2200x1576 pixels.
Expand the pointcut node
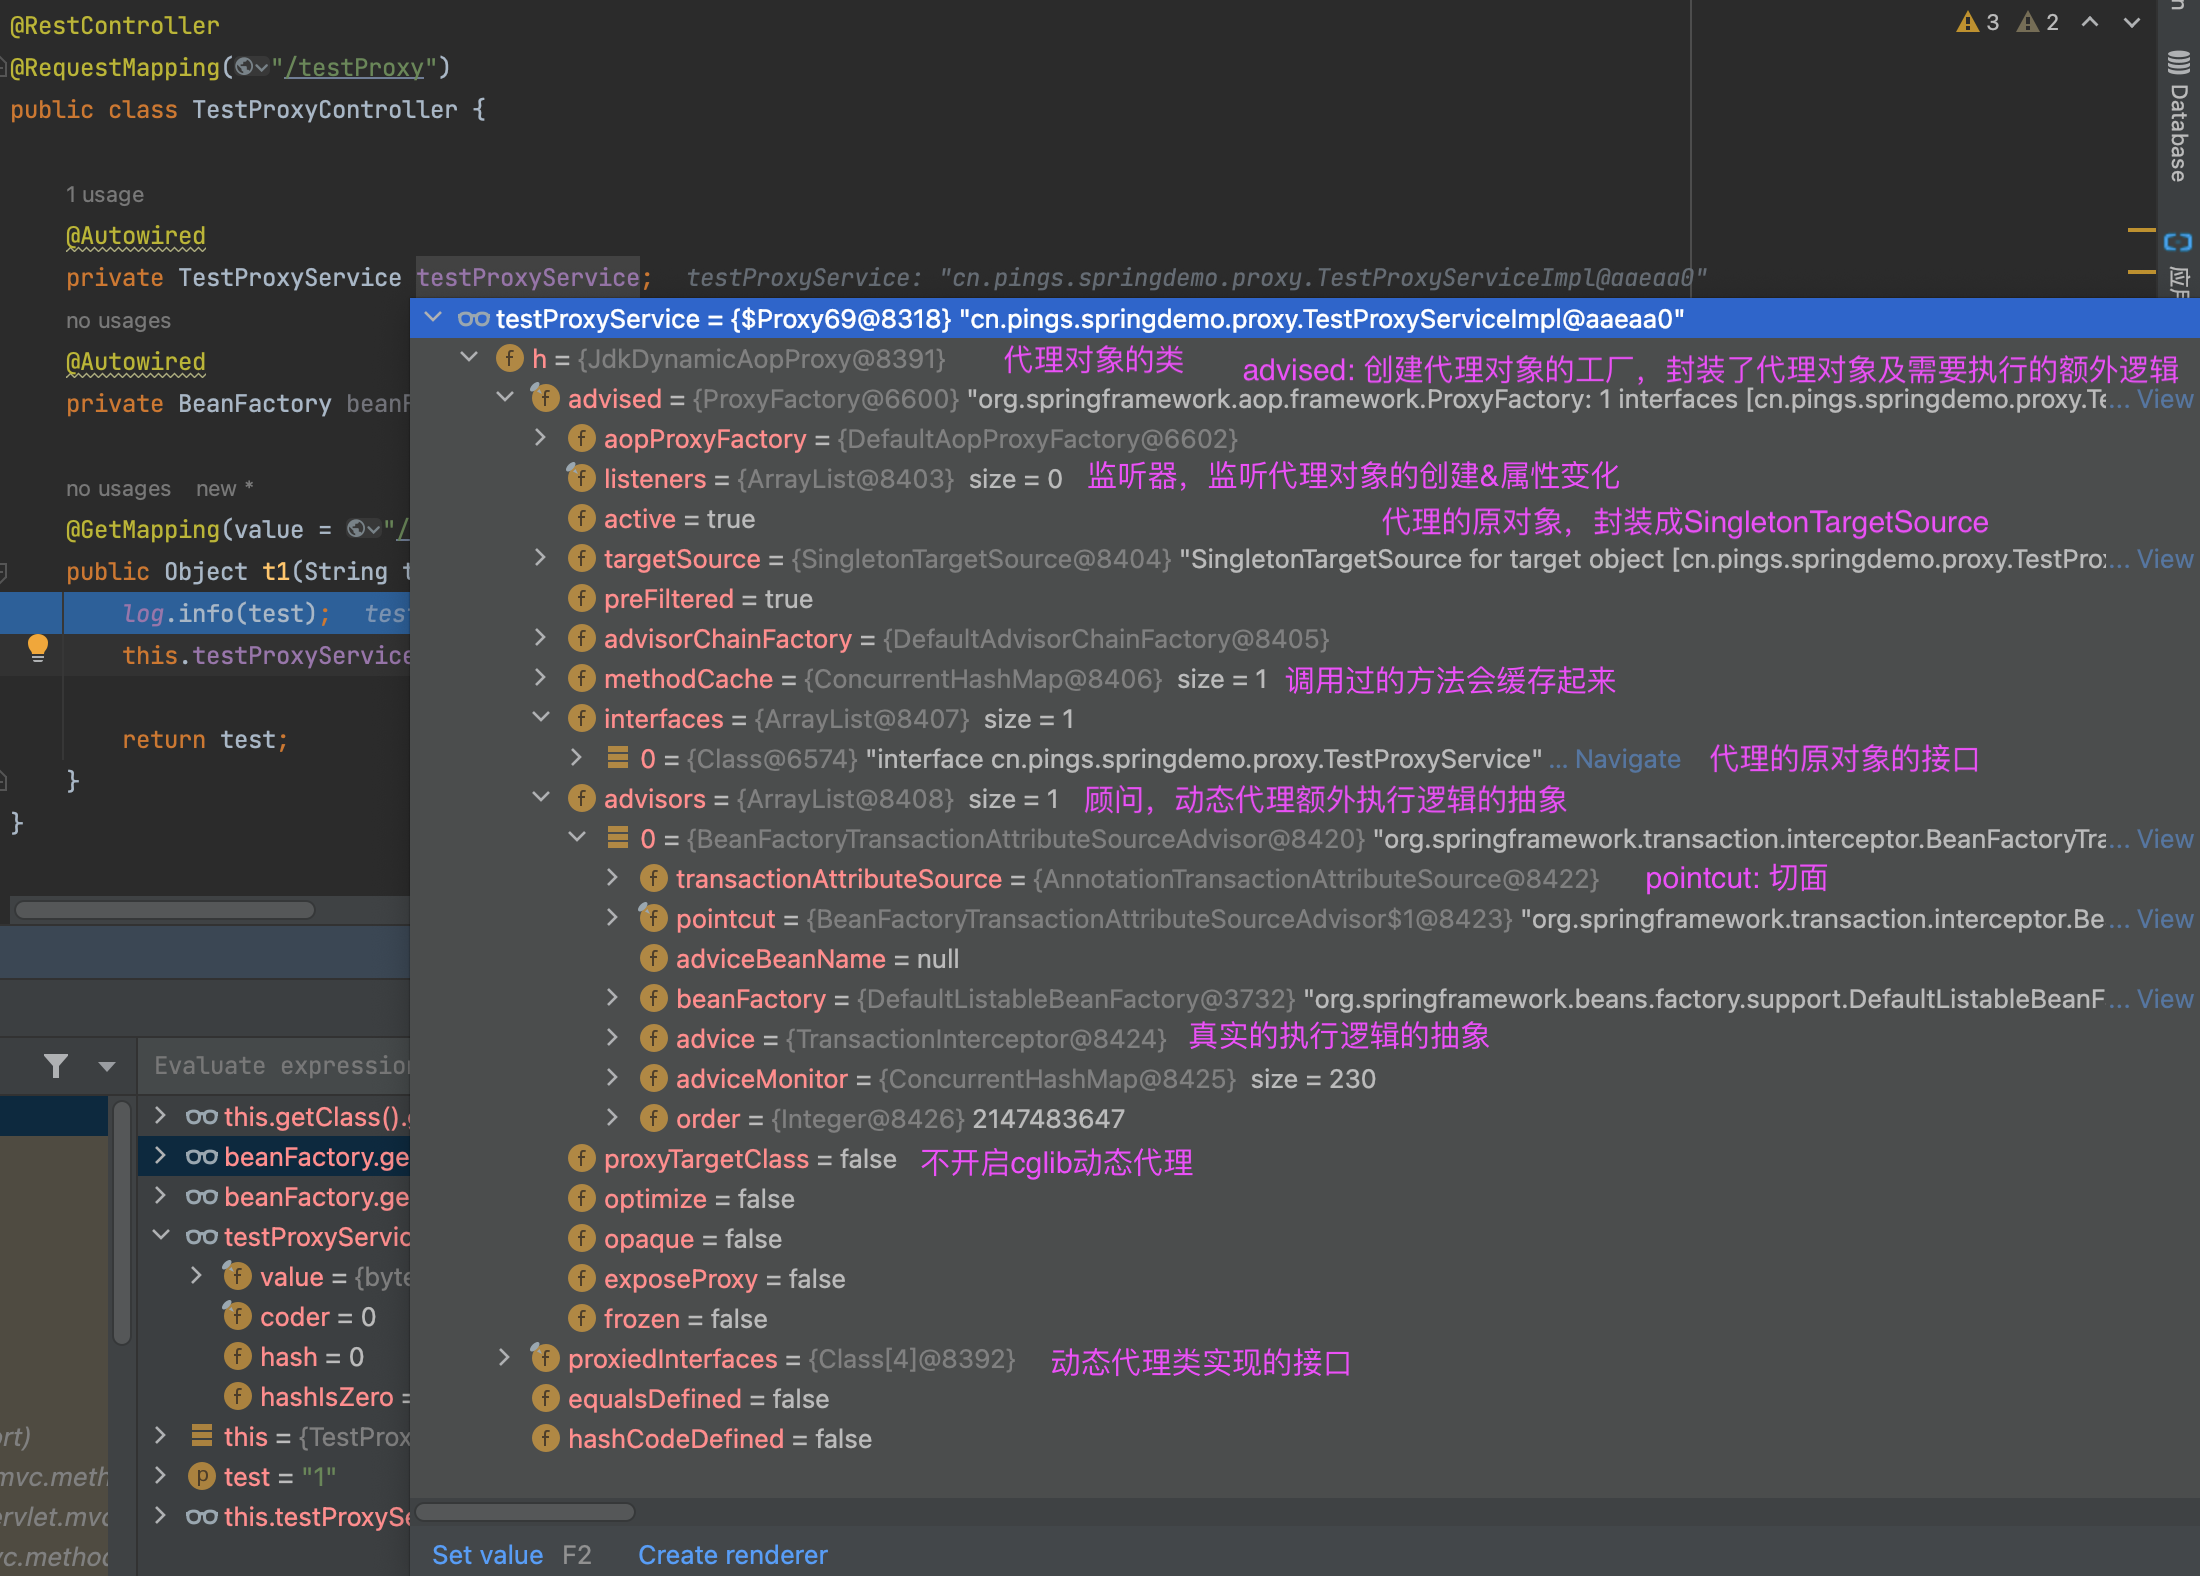tap(613, 918)
